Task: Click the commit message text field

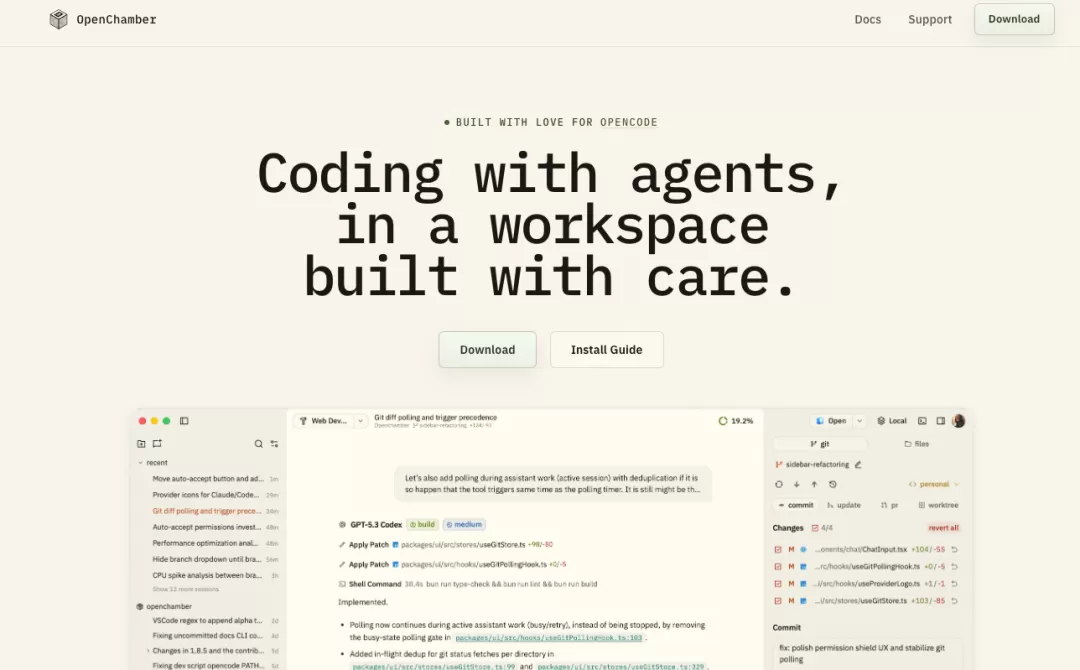Action: (868, 653)
